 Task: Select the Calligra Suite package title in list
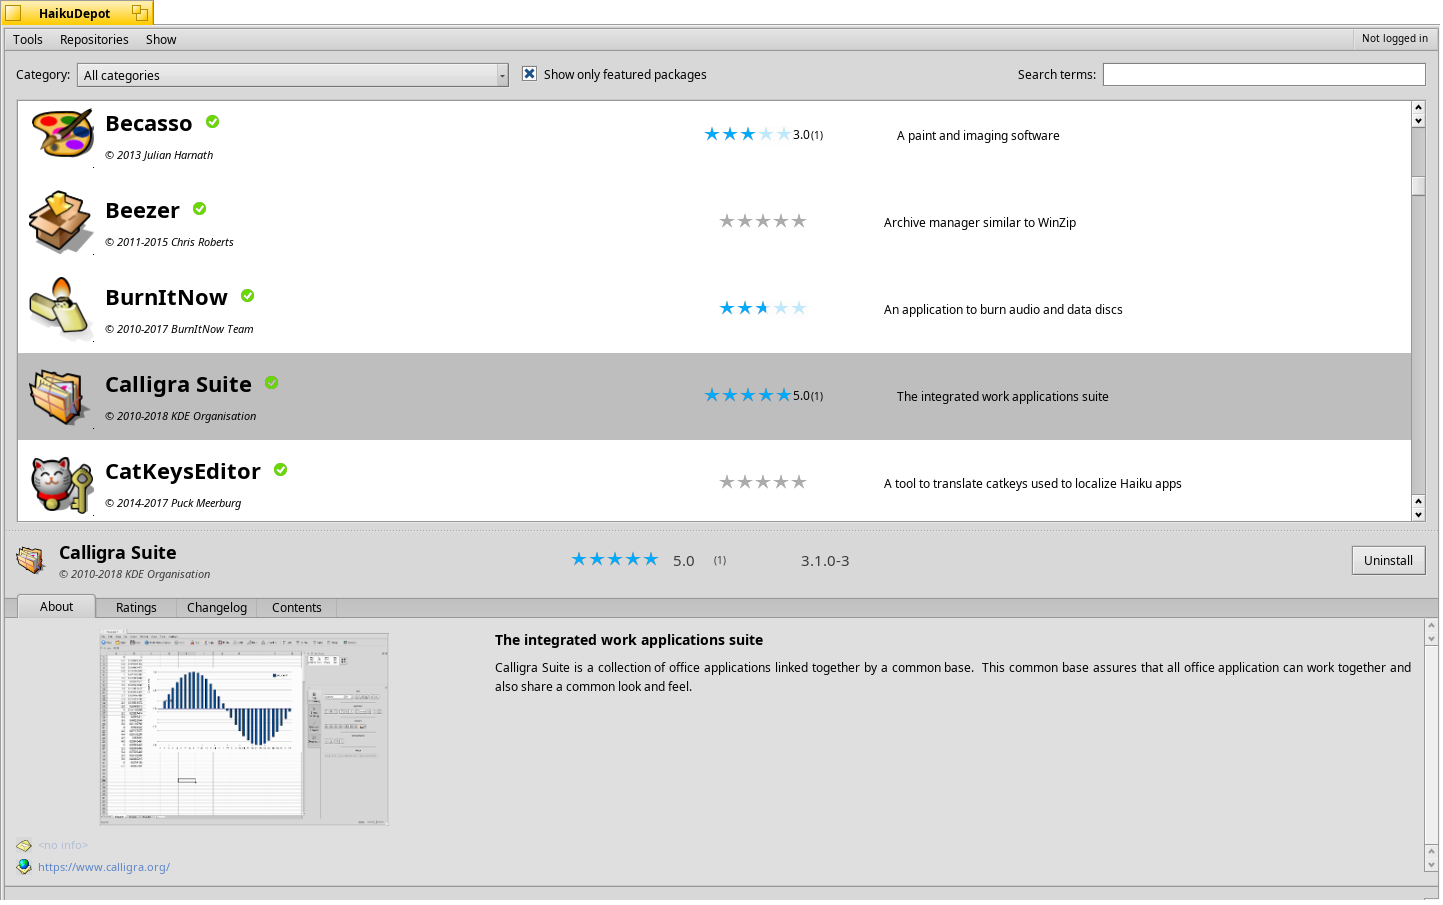point(179,385)
